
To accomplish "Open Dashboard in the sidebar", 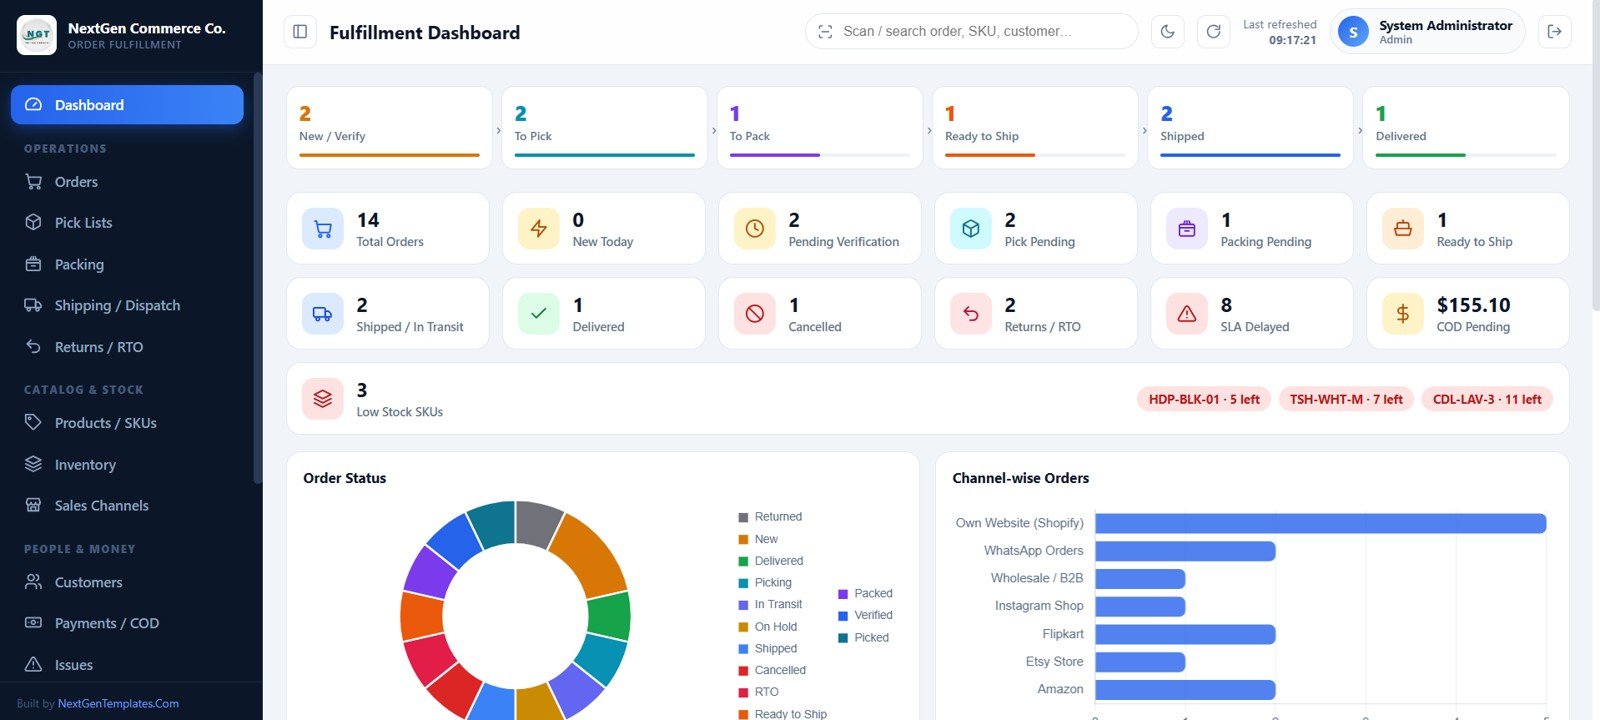I will click(127, 105).
